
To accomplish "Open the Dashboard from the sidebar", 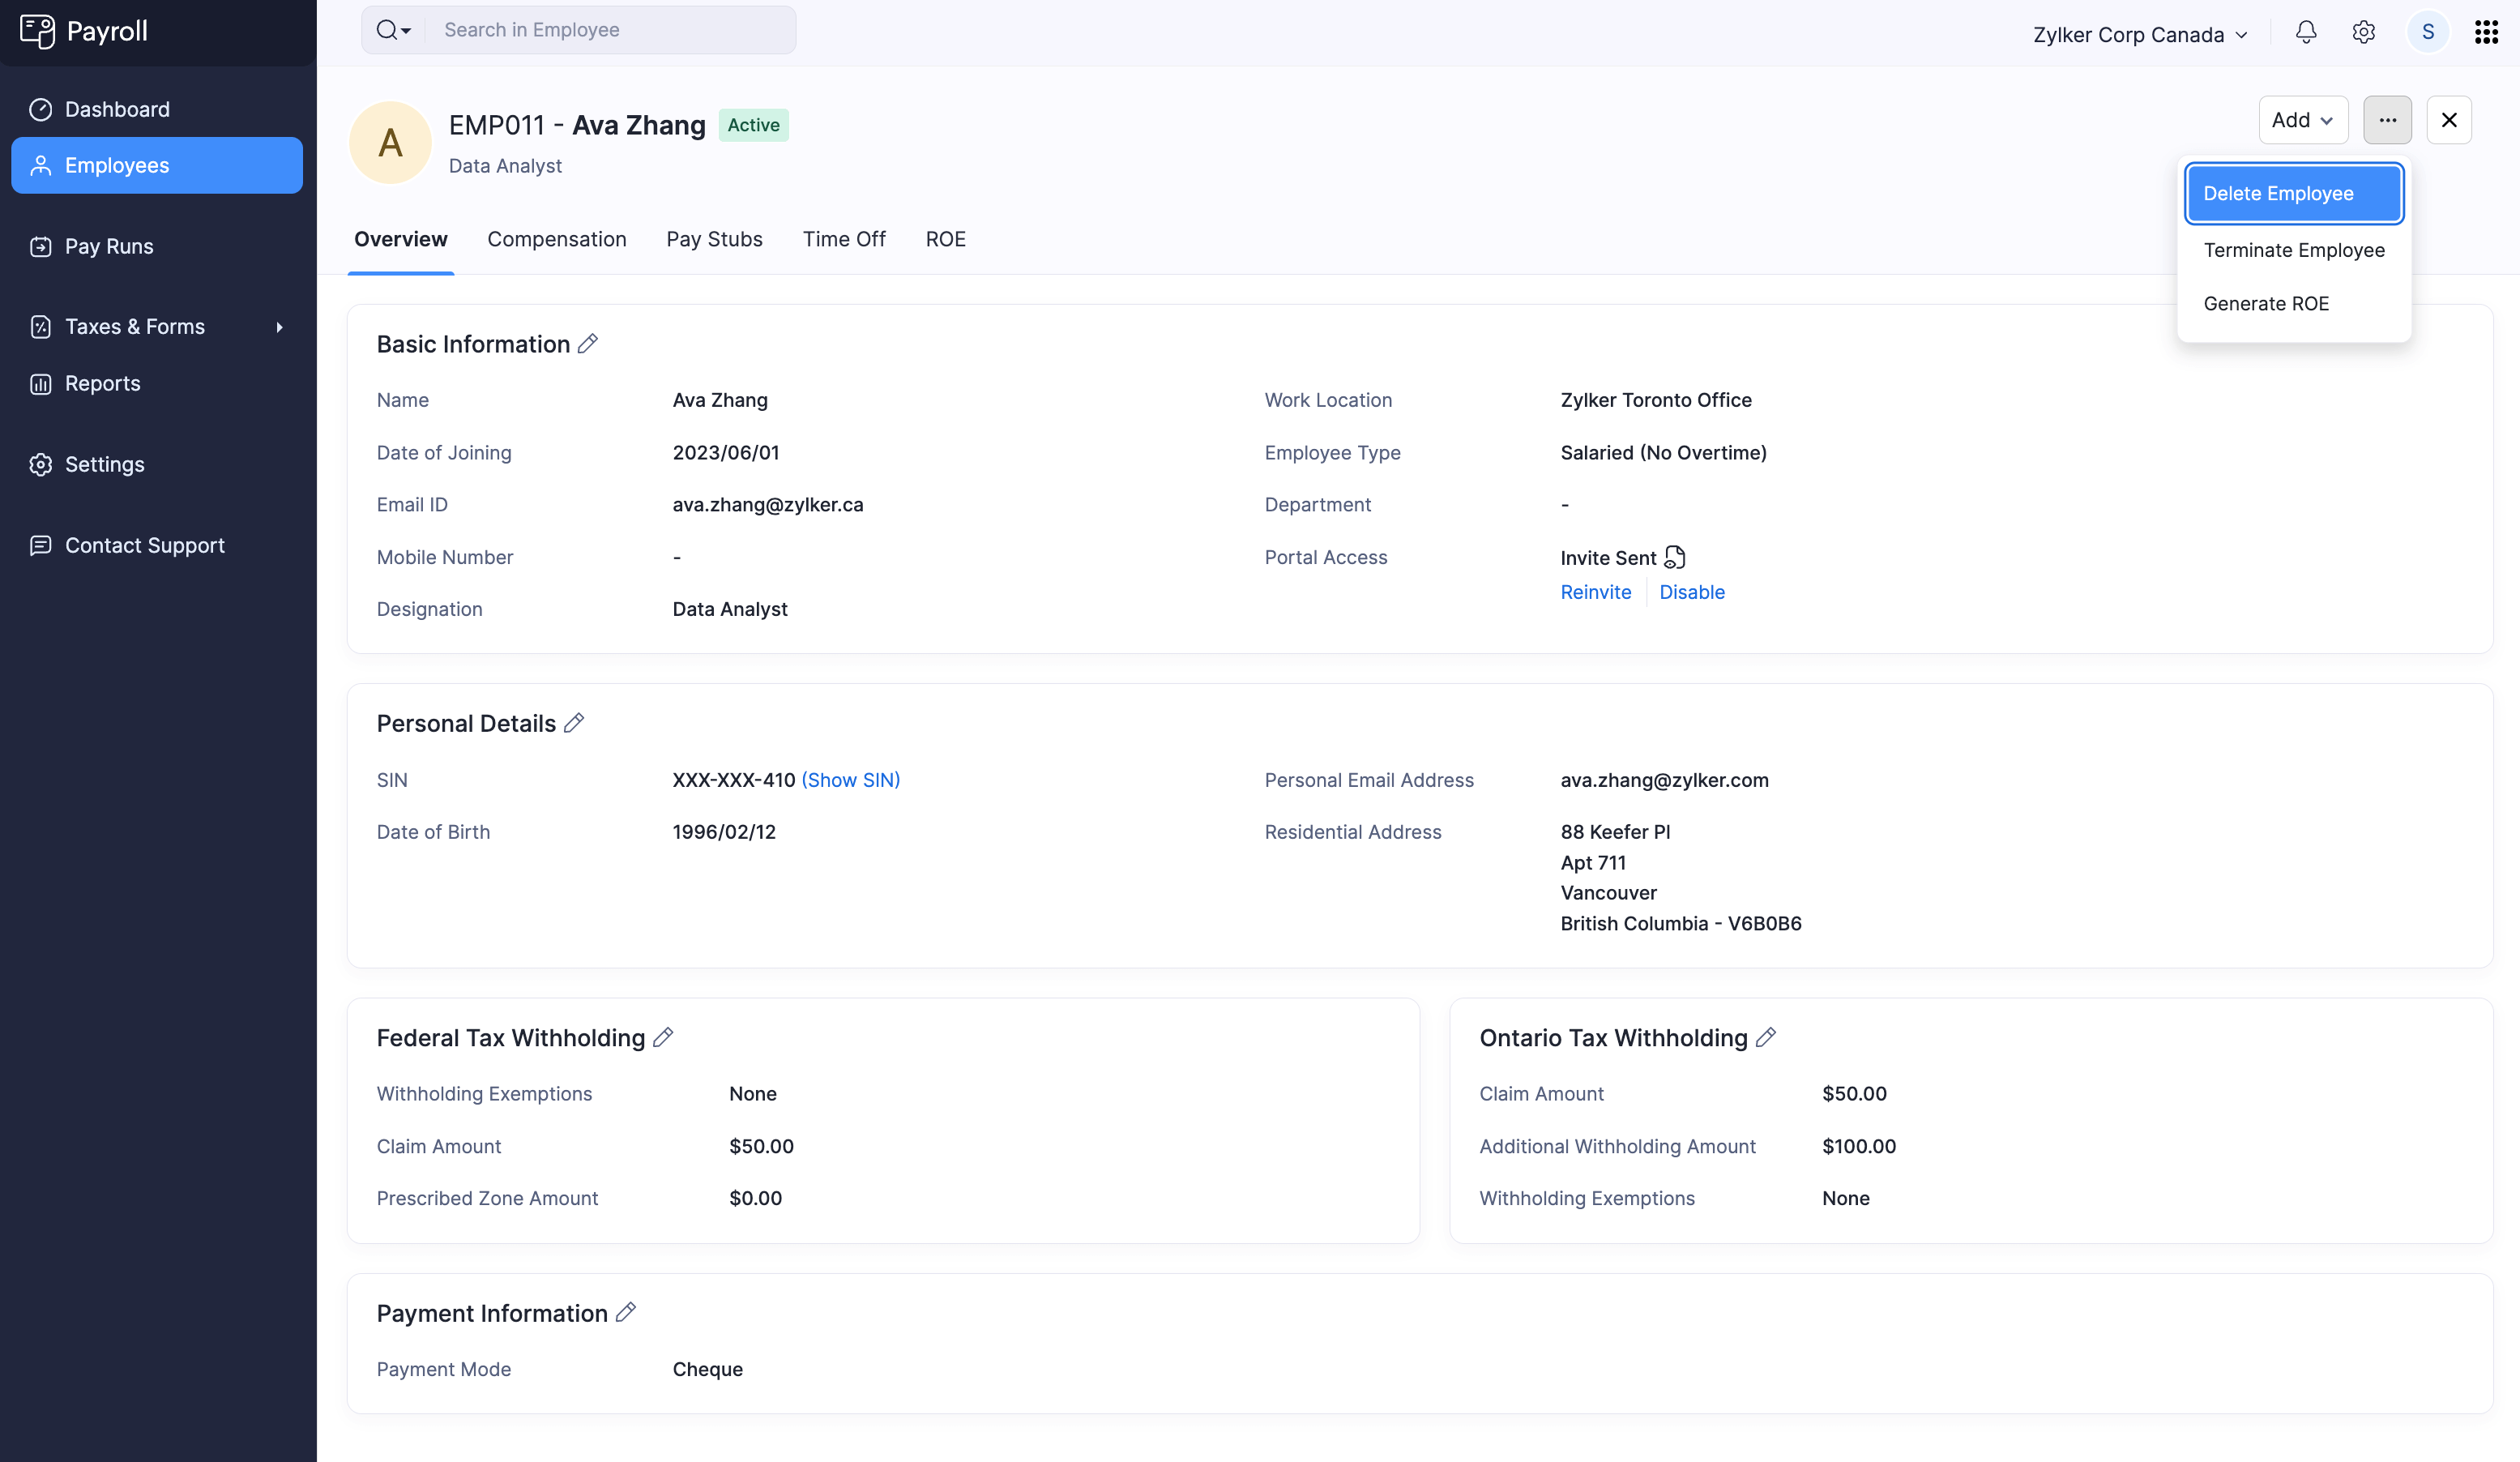I will [117, 109].
